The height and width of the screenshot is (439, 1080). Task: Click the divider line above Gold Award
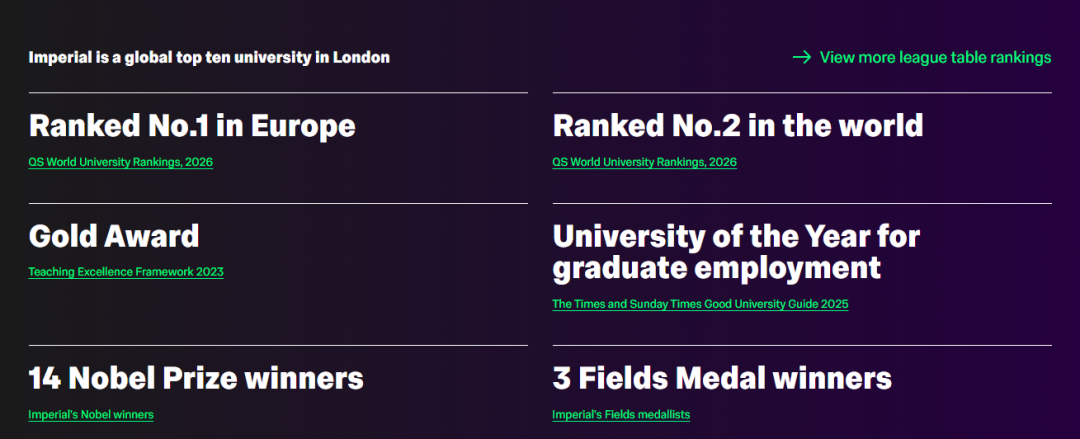coord(278,203)
